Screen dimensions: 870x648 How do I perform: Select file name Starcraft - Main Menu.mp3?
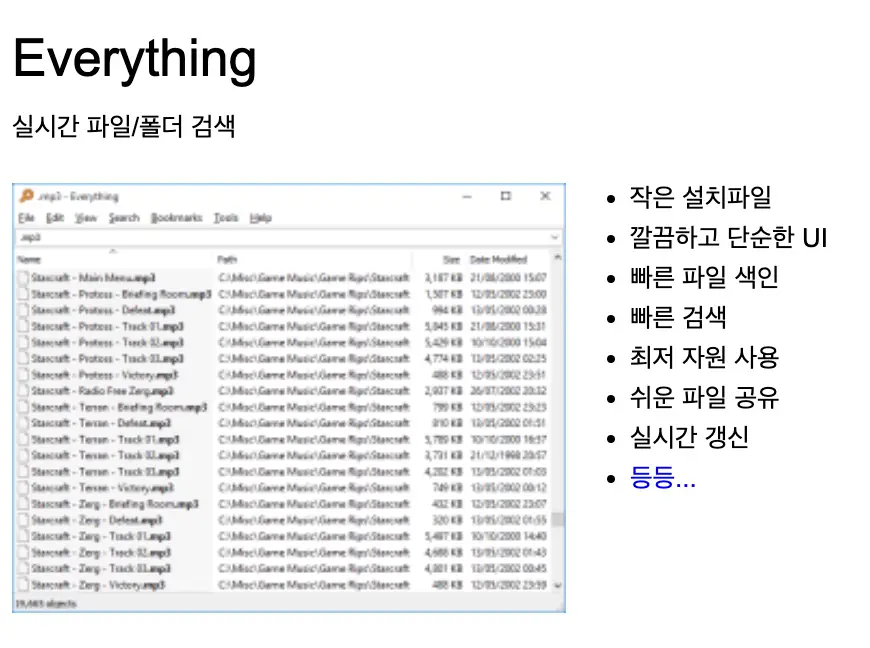pyautogui.click(x=93, y=277)
